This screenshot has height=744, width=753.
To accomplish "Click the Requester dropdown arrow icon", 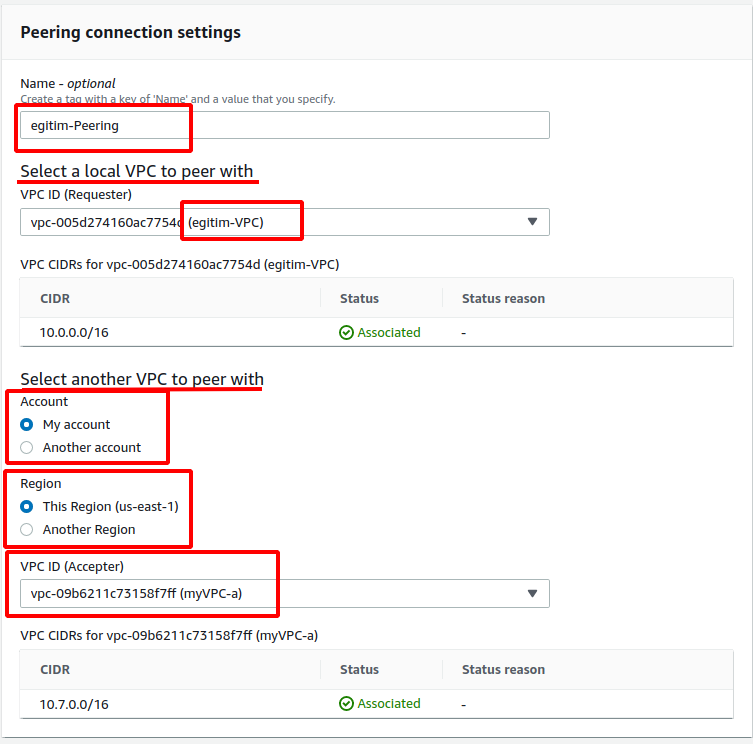I will pyautogui.click(x=532, y=221).
